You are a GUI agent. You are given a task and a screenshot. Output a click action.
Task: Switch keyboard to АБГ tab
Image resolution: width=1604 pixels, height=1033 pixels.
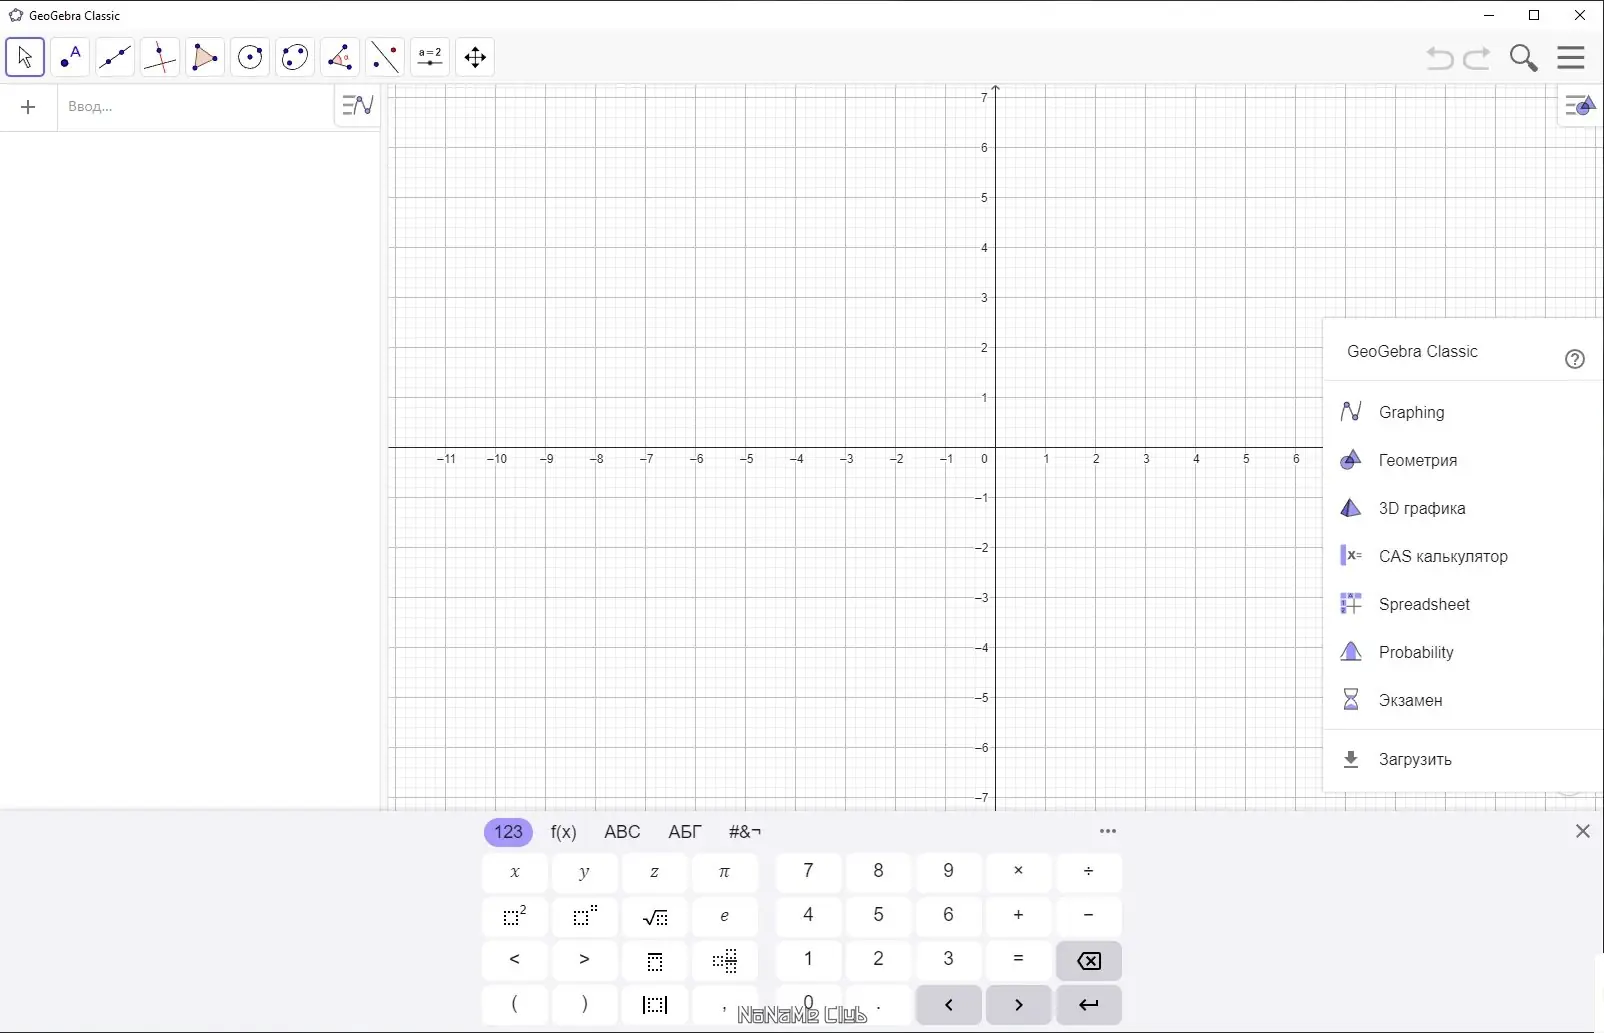tap(685, 832)
